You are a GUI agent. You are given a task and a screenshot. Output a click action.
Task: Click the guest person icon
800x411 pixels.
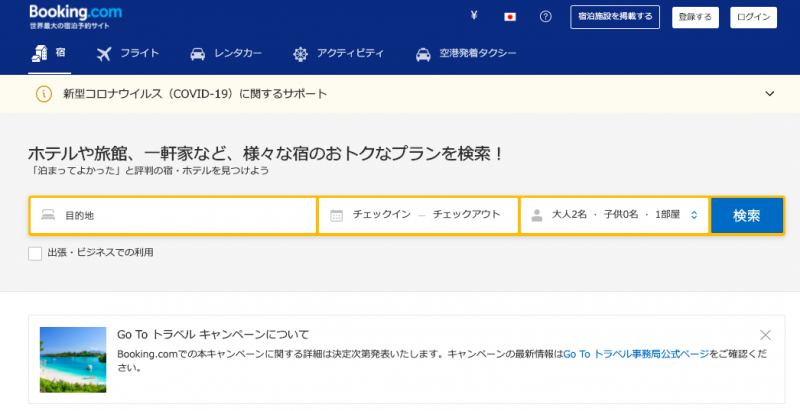click(536, 215)
